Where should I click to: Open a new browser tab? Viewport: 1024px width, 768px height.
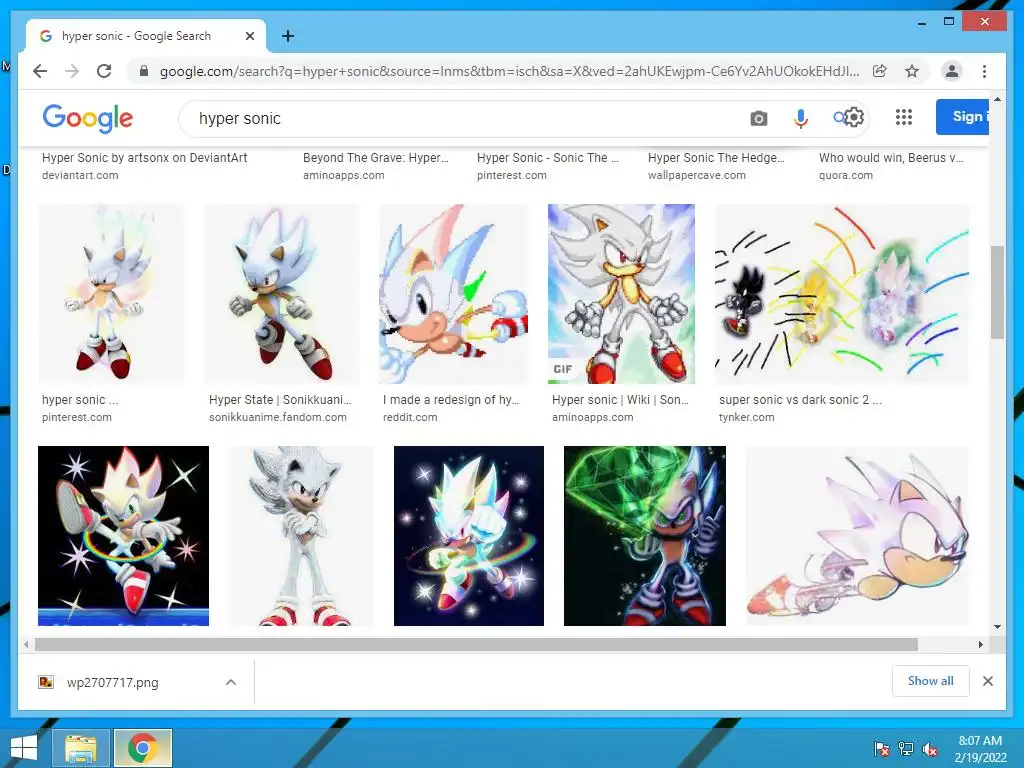coord(288,36)
